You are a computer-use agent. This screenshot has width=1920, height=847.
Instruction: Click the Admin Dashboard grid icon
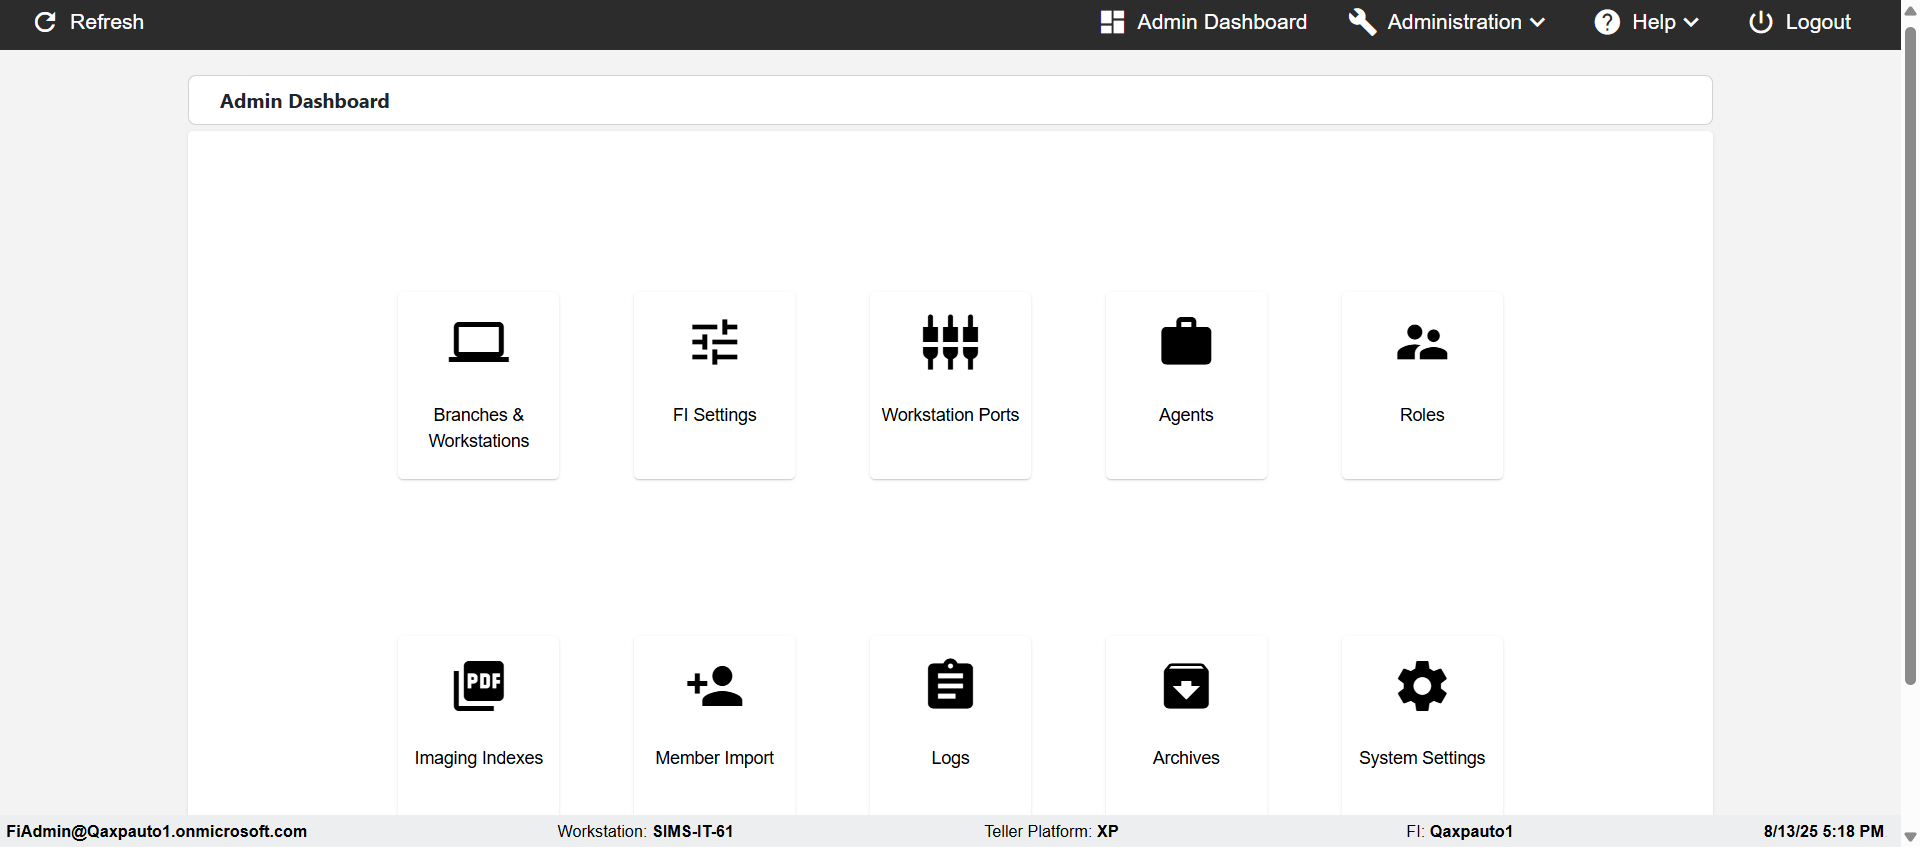(x=1112, y=22)
